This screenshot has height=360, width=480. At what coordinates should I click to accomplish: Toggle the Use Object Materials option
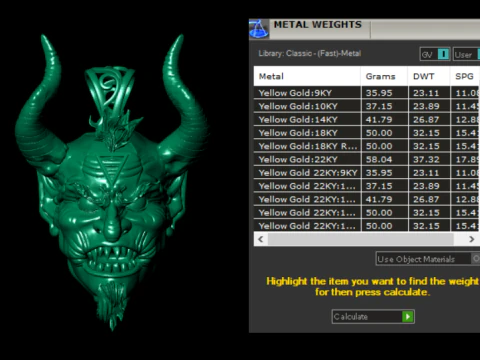point(428,259)
